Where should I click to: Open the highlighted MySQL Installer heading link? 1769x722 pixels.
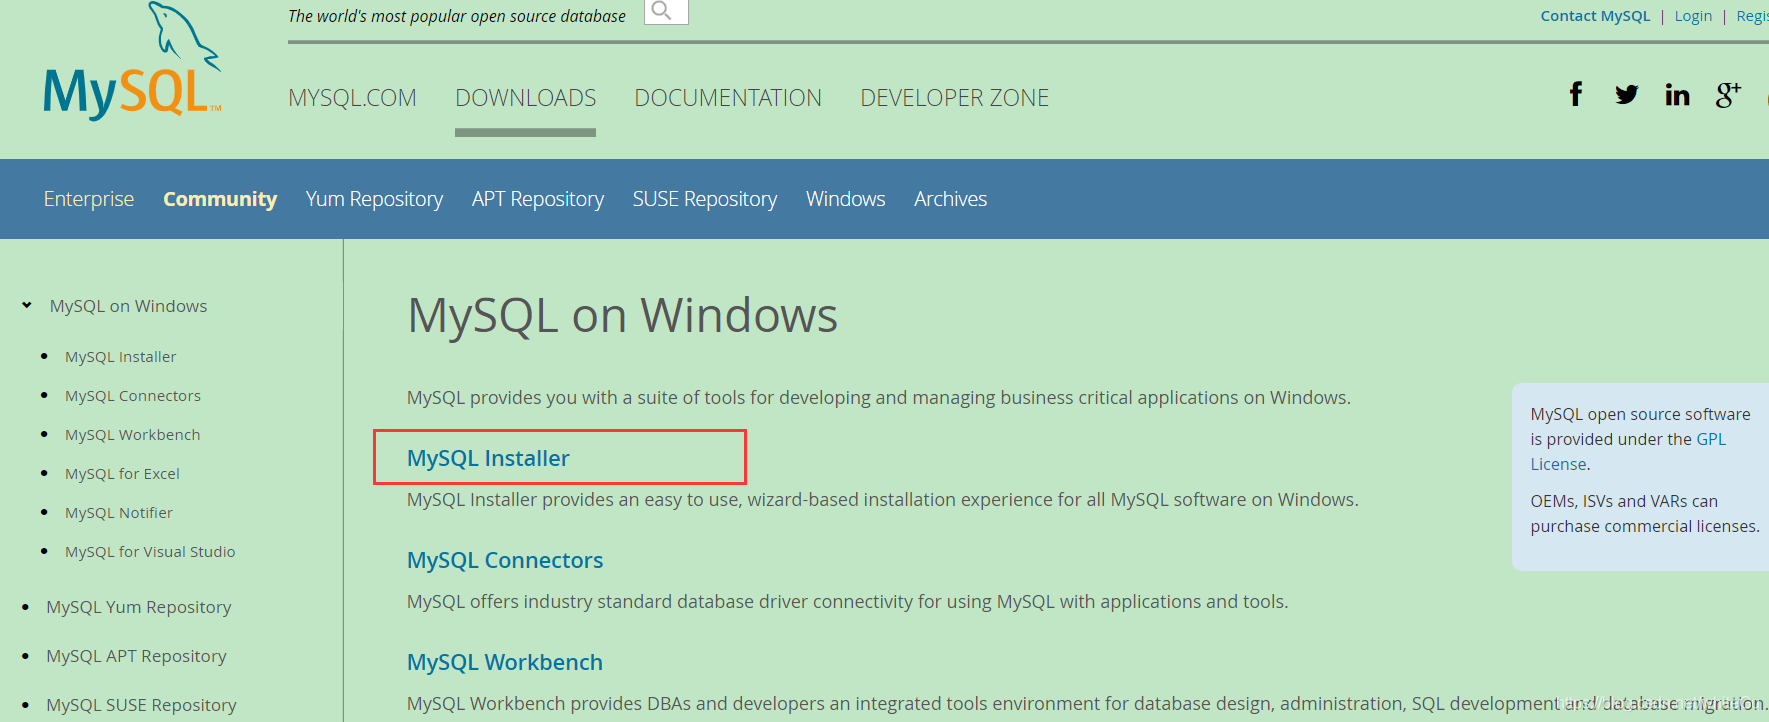point(488,458)
